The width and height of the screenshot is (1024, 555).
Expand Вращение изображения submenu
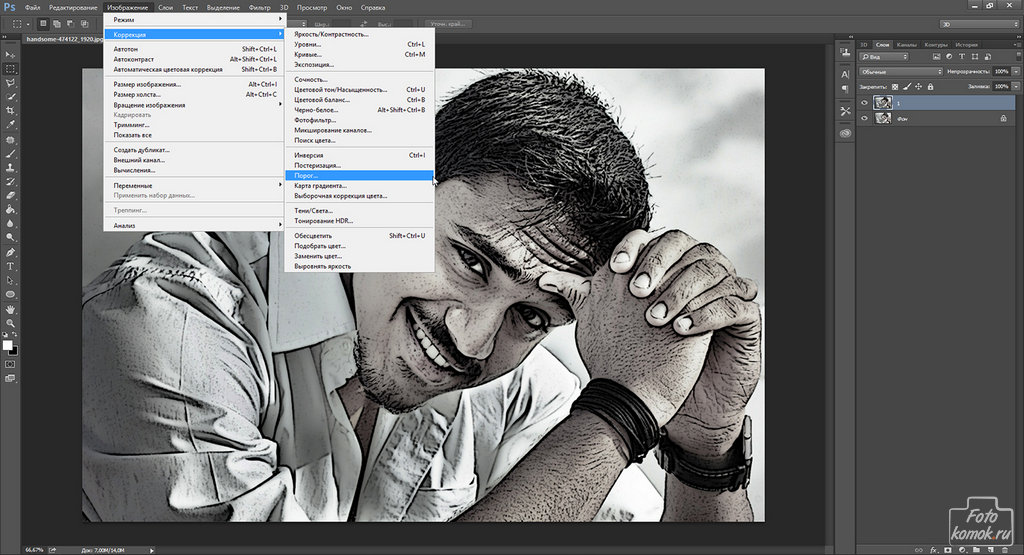coord(194,104)
